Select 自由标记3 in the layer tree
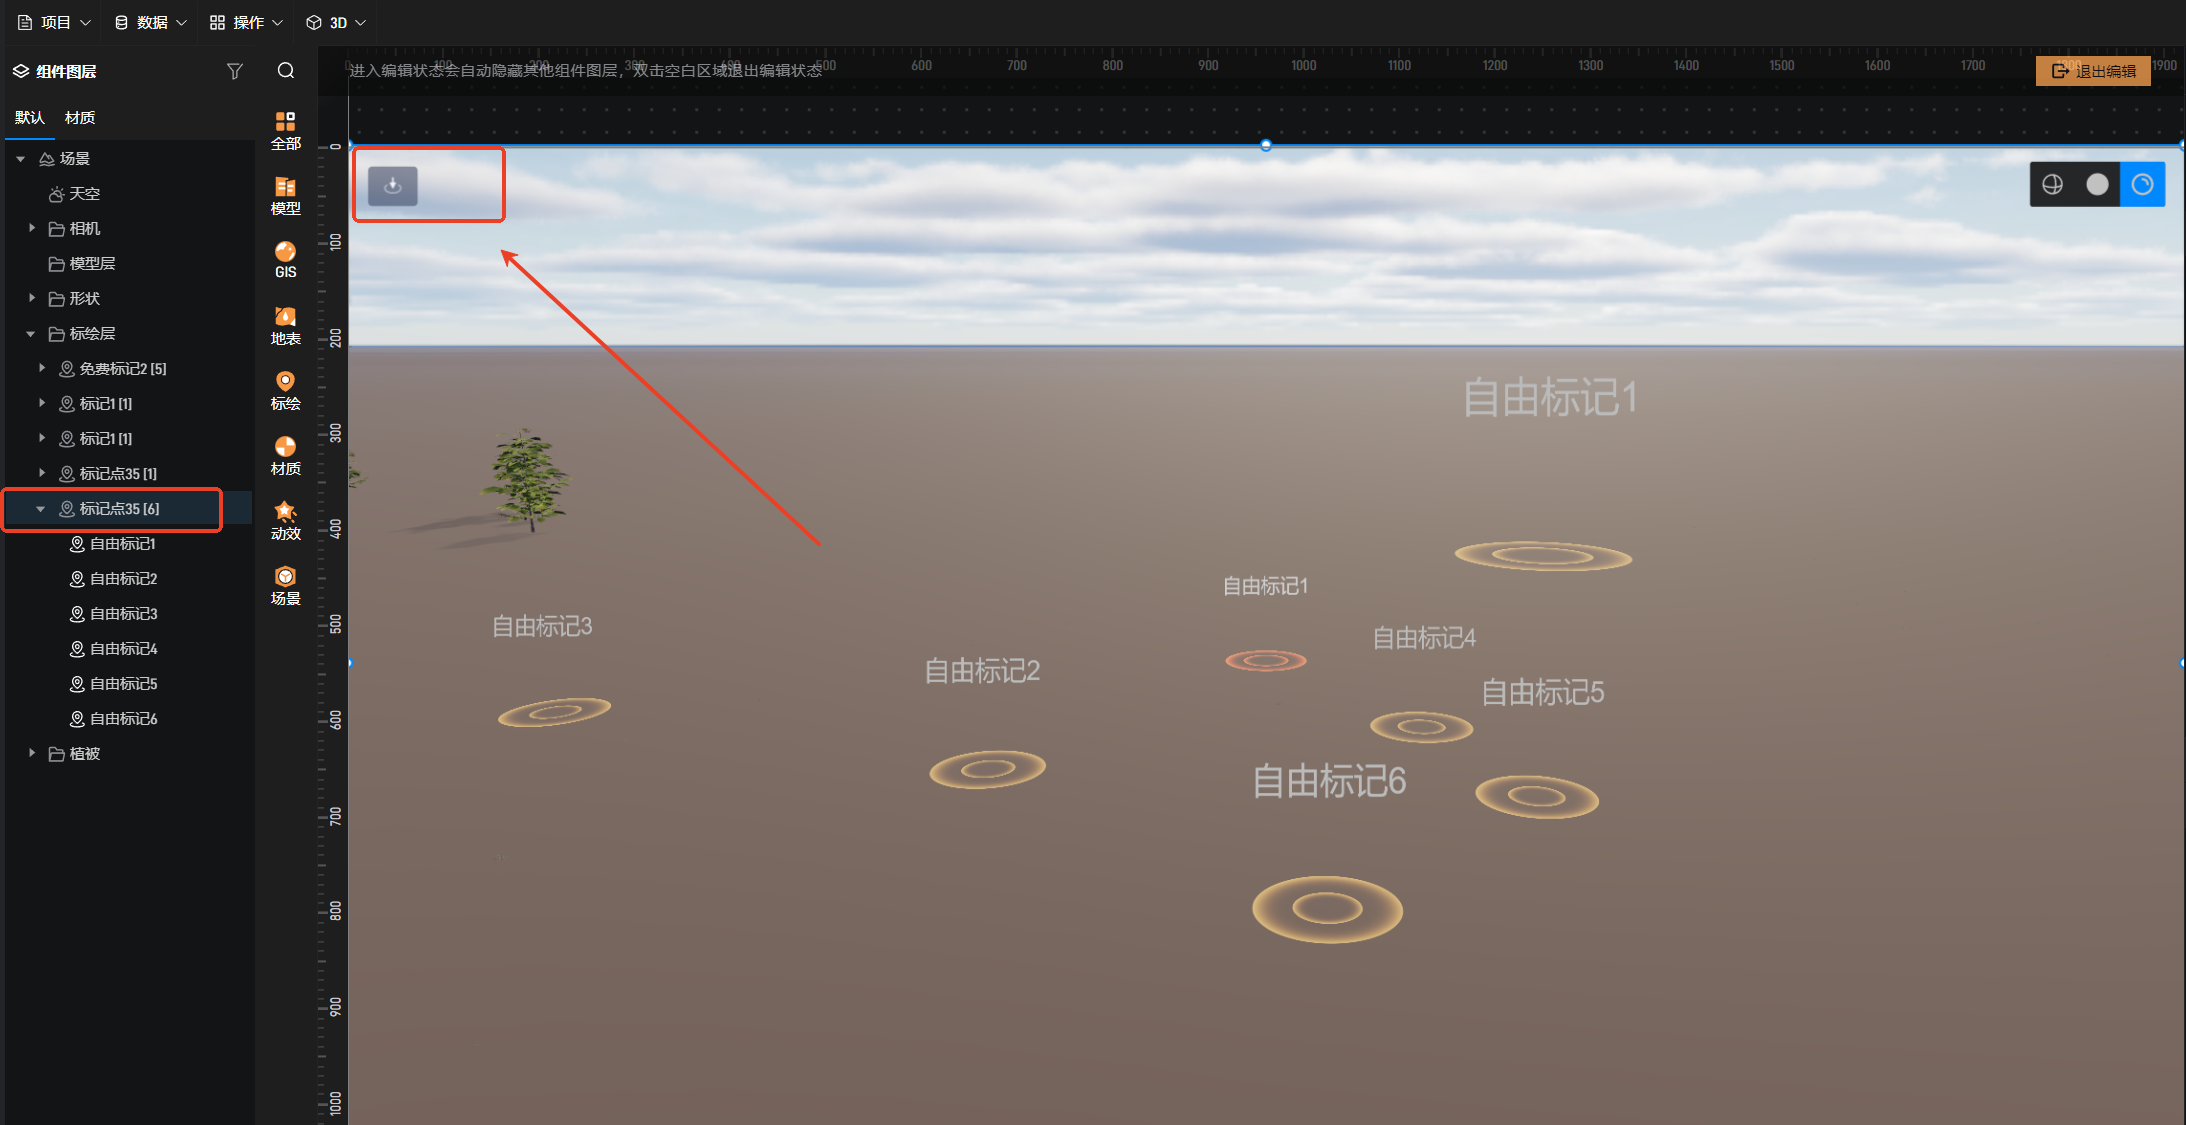Image resolution: width=2186 pixels, height=1125 pixels. tap(123, 614)
